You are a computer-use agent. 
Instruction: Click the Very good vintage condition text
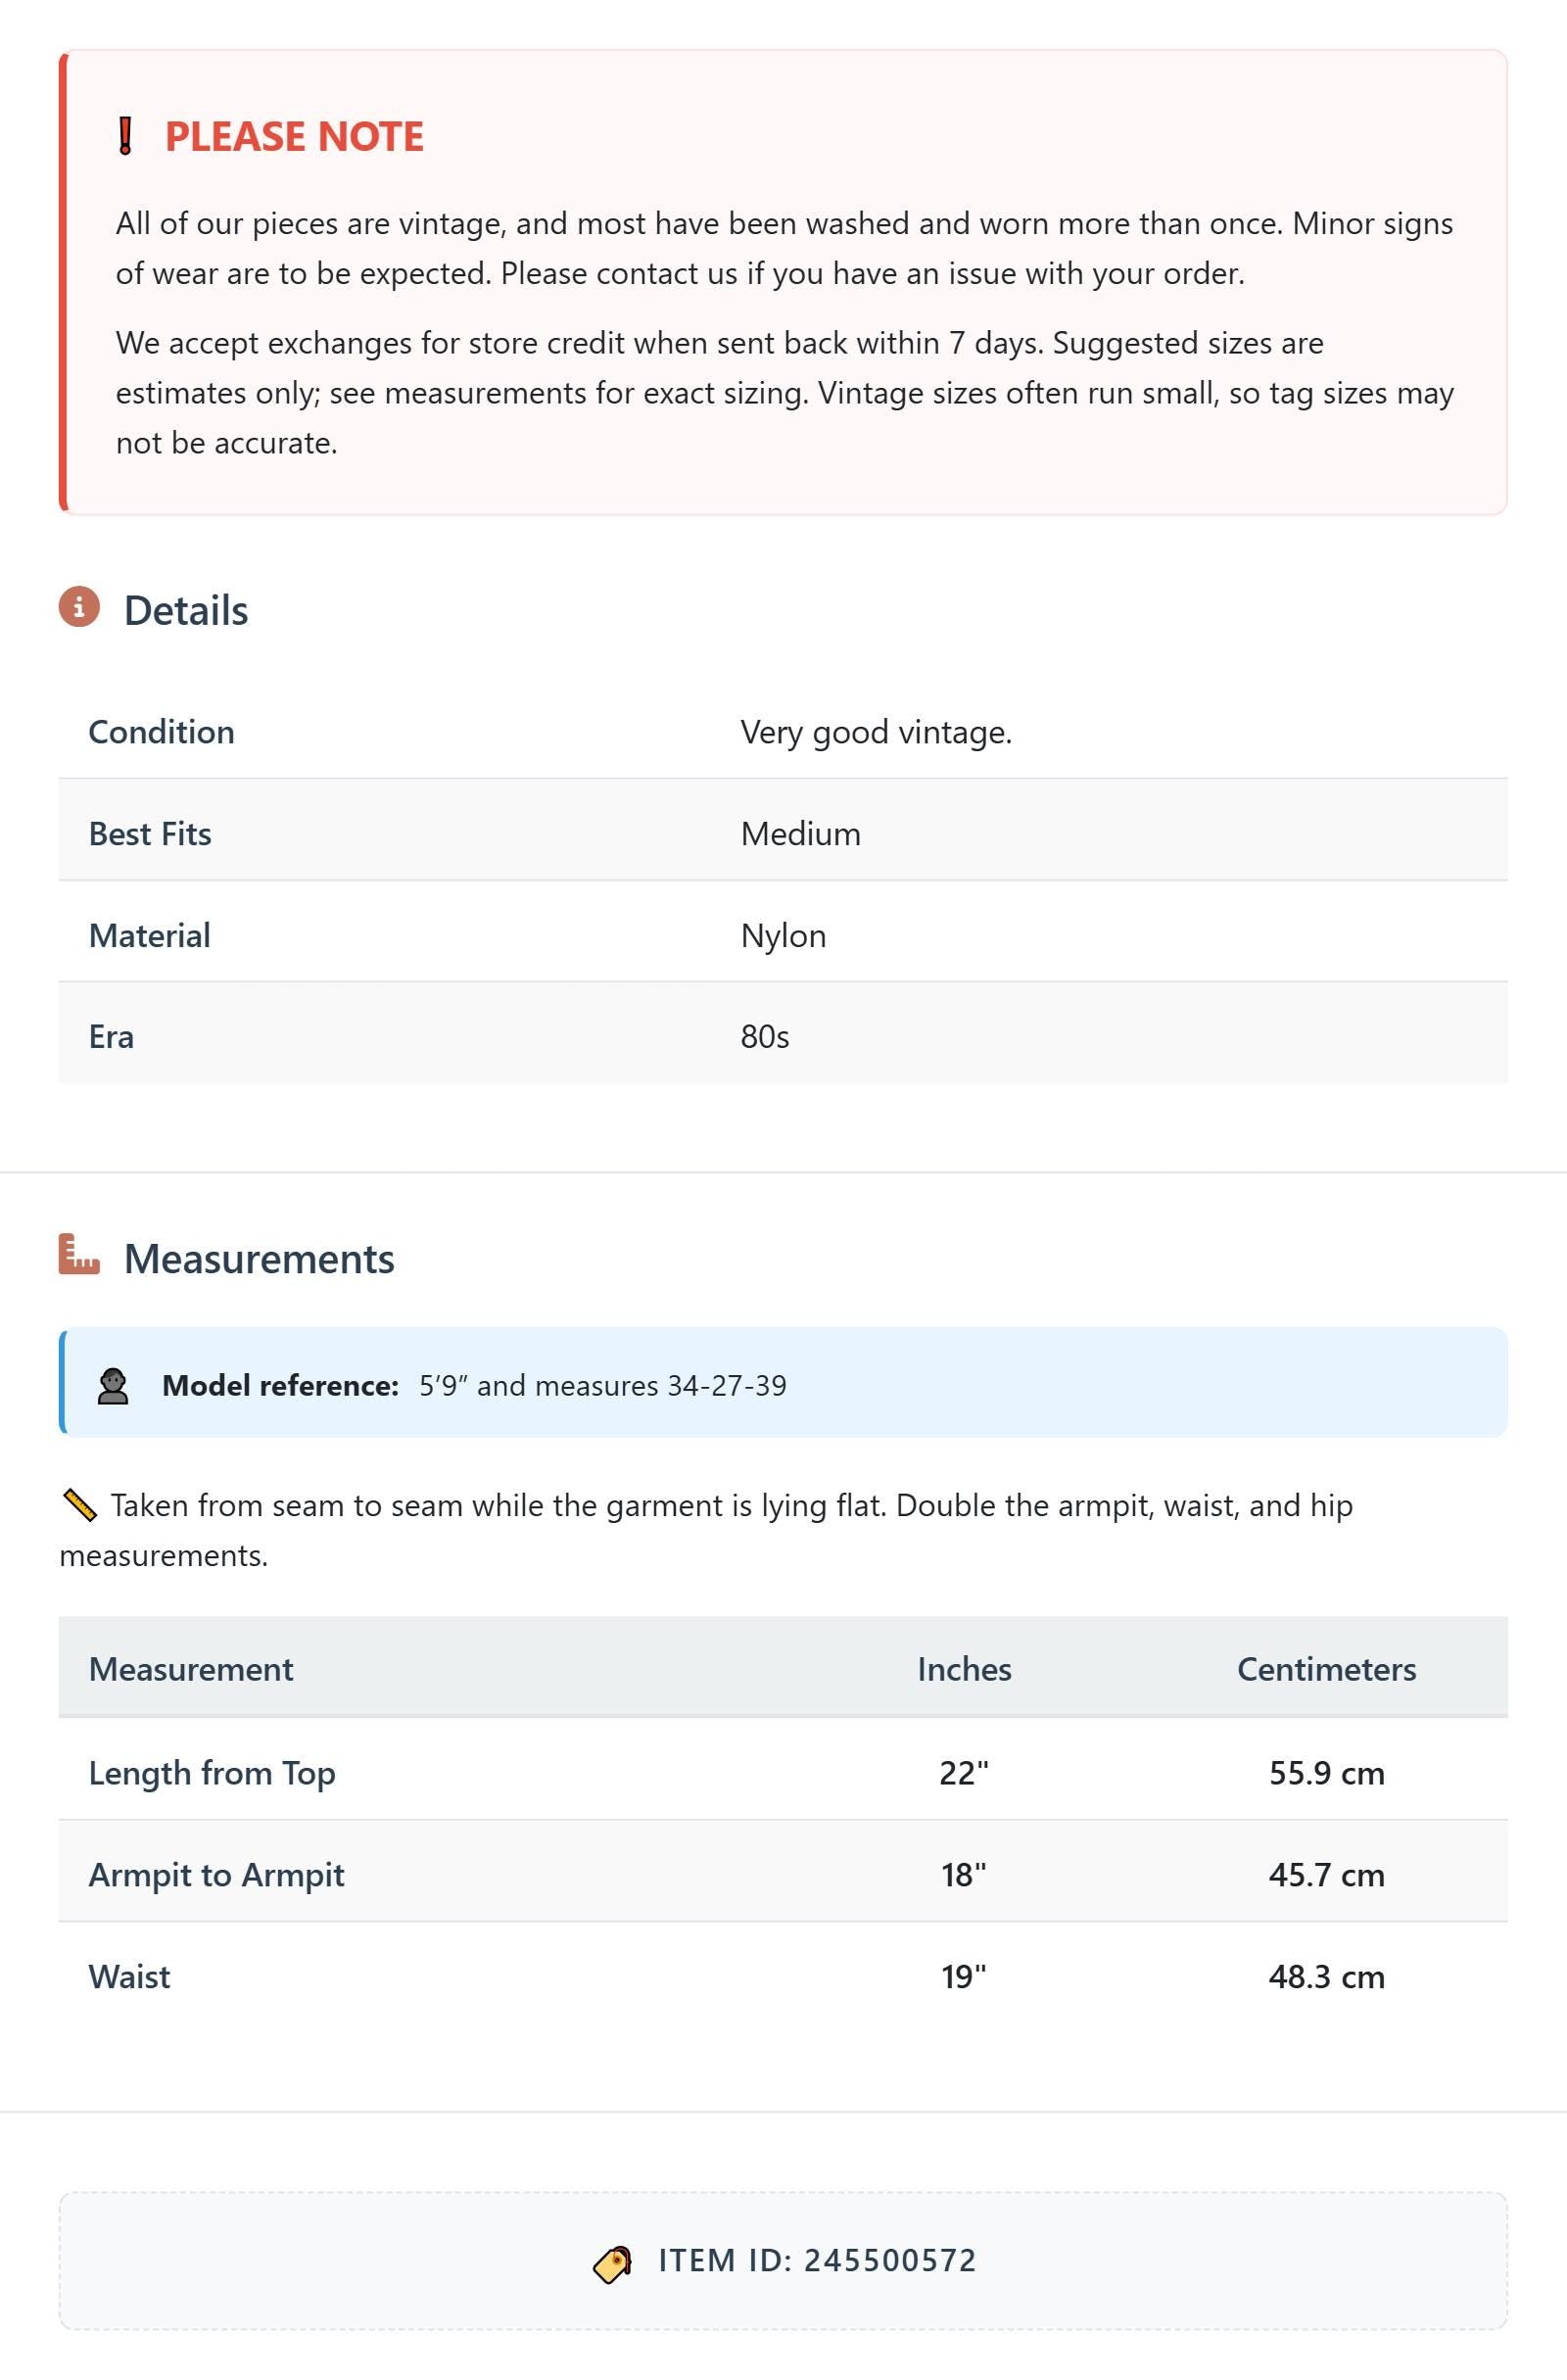point(876,733)
